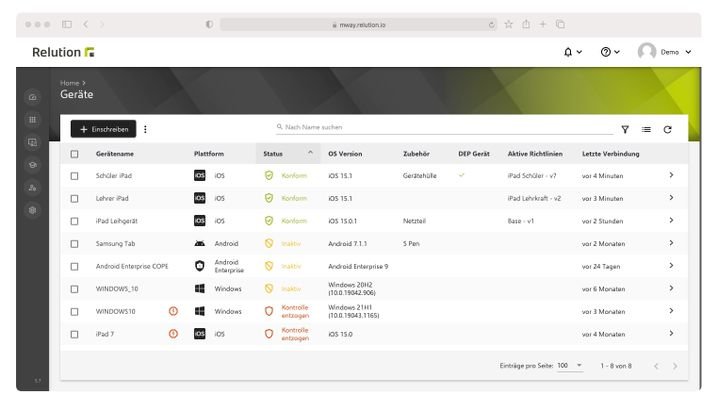
Task: Open the more options three-dot menu
Action: pyautogui.click(x=146, y=129)
